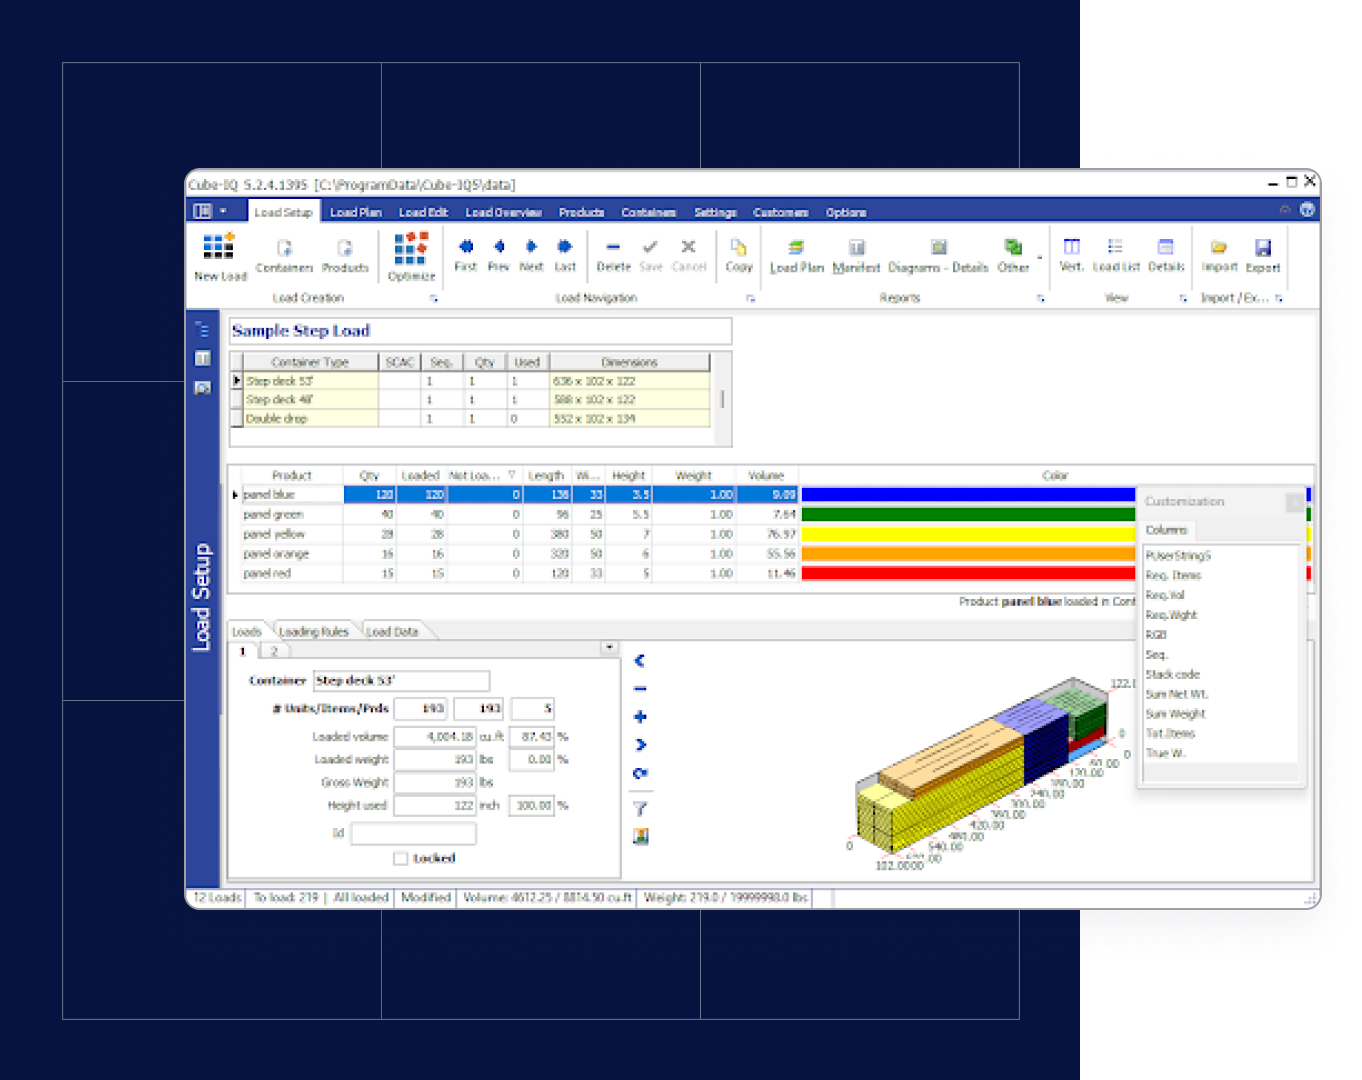Viewport: 1362px width, 1080px height.
Task: Click the blue color bar for panel blue
Action: tap(968, 494)
